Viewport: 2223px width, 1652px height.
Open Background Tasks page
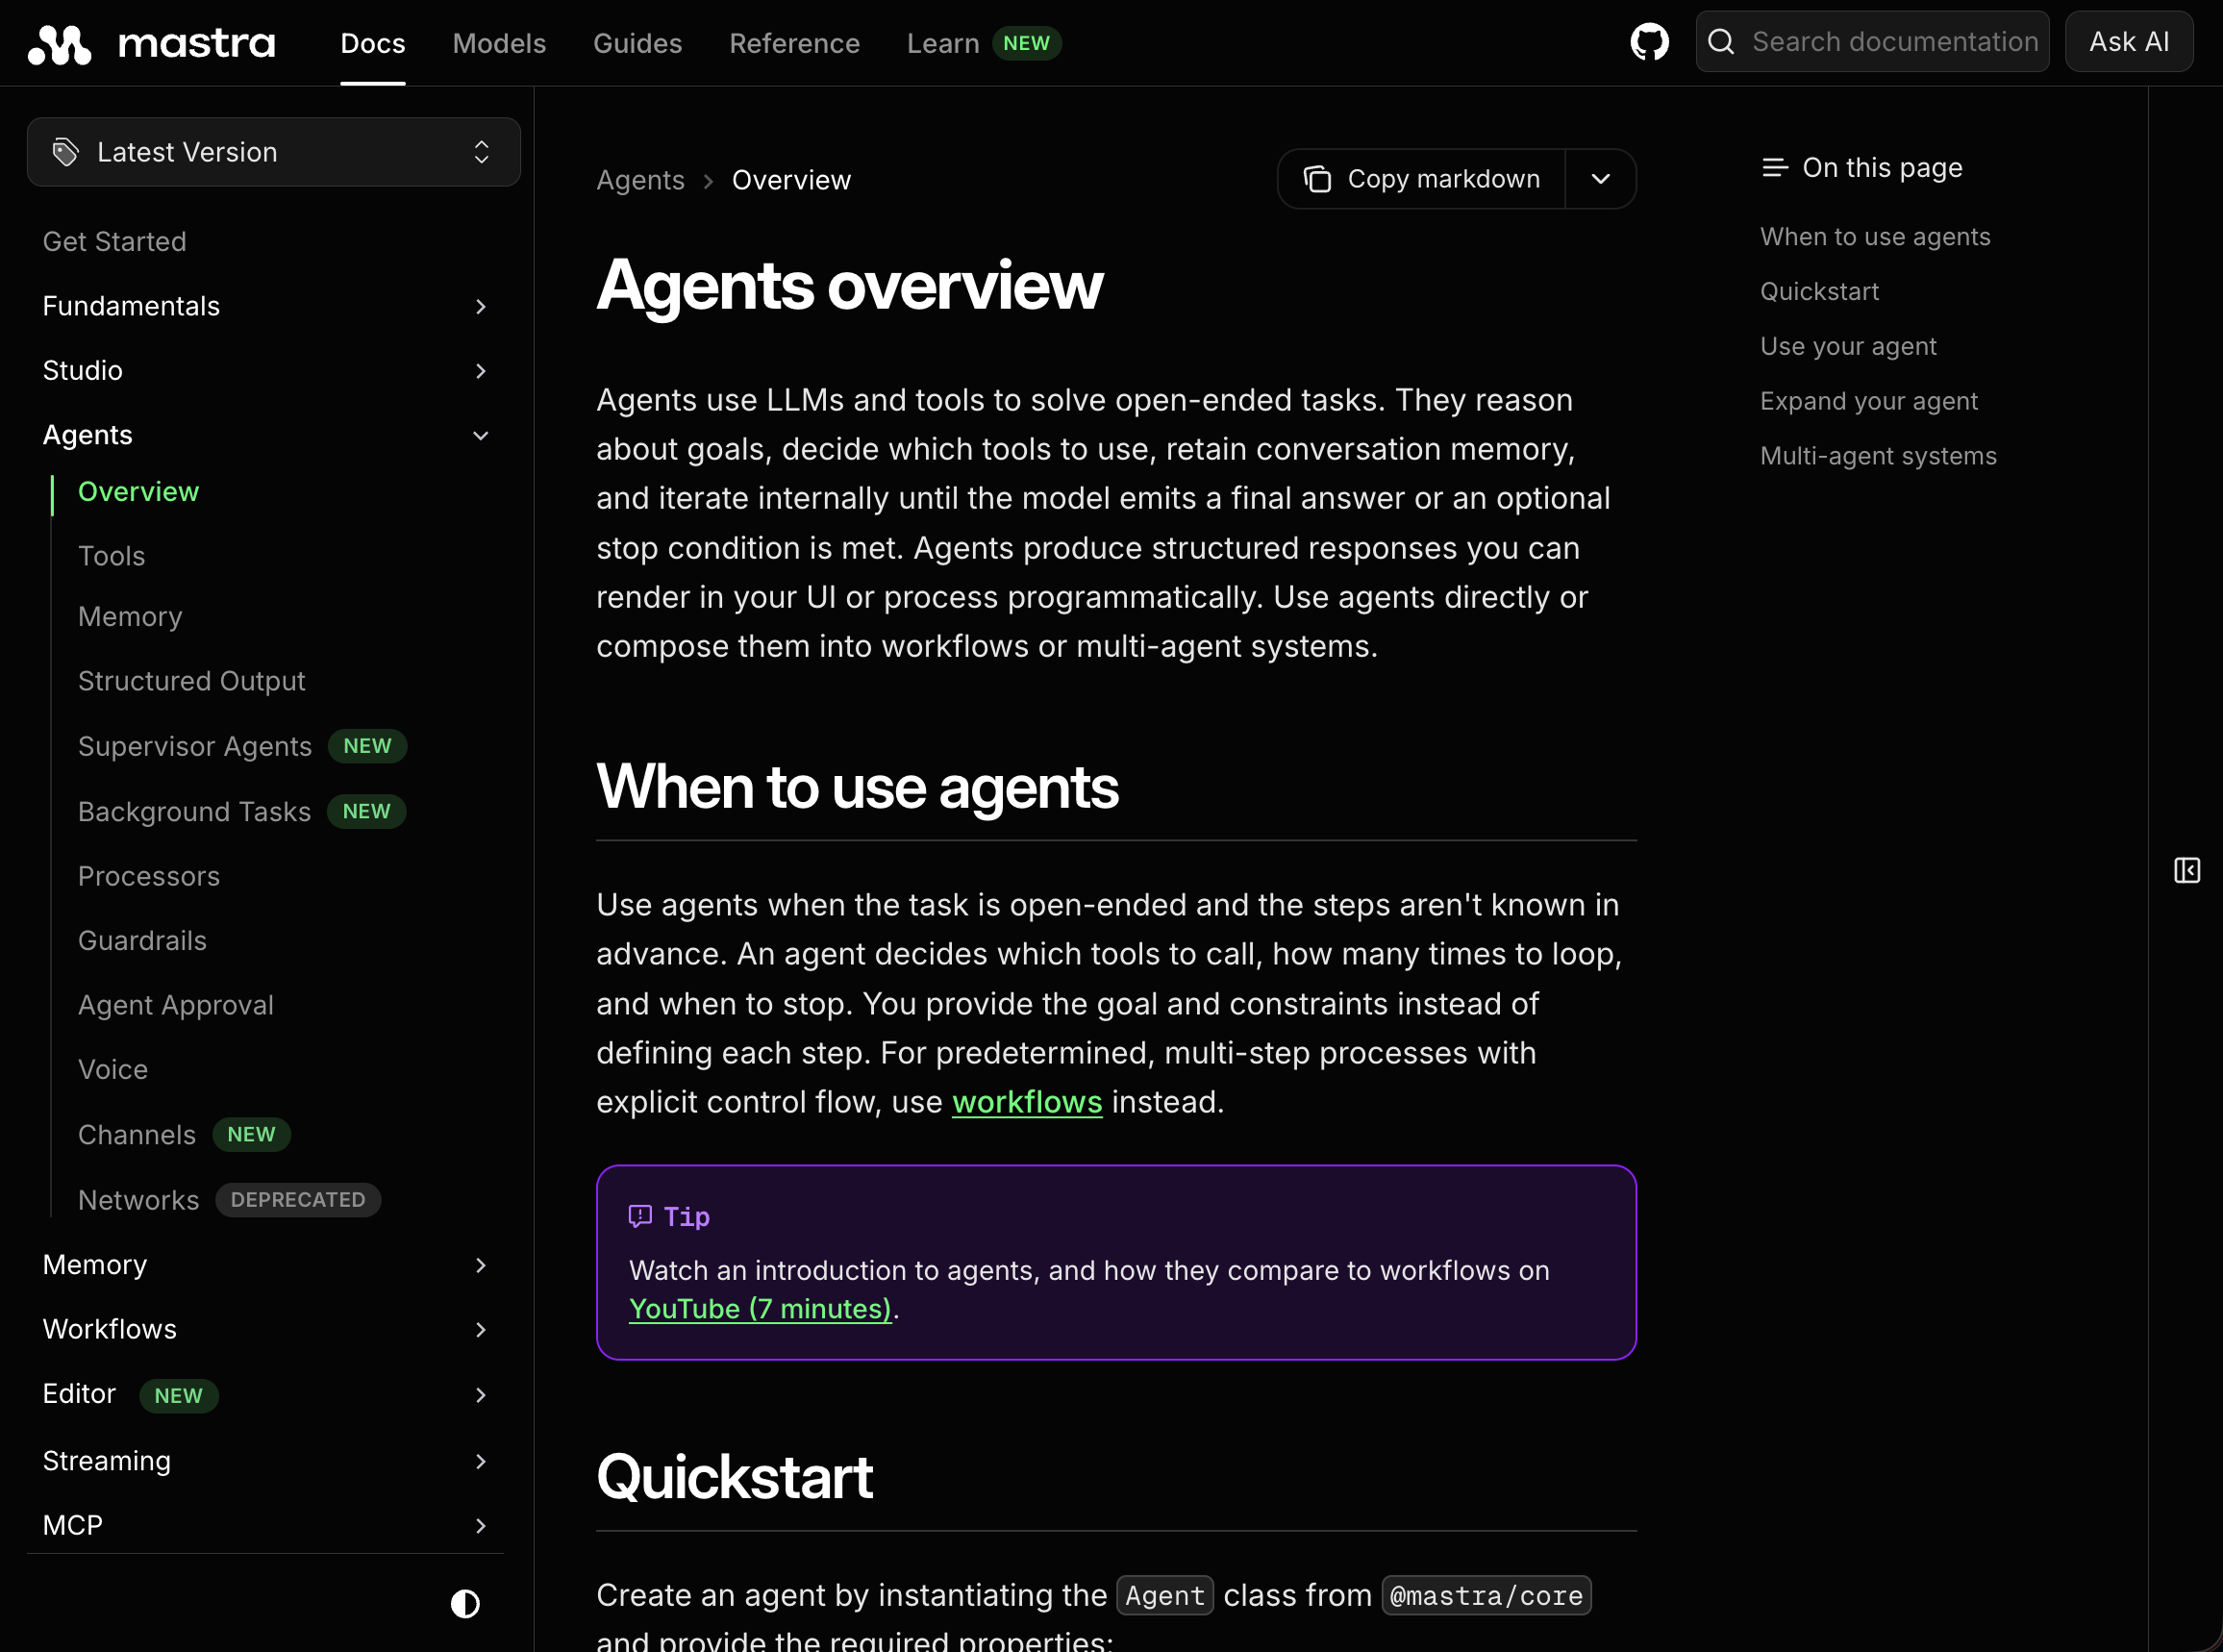pos(194,812)
